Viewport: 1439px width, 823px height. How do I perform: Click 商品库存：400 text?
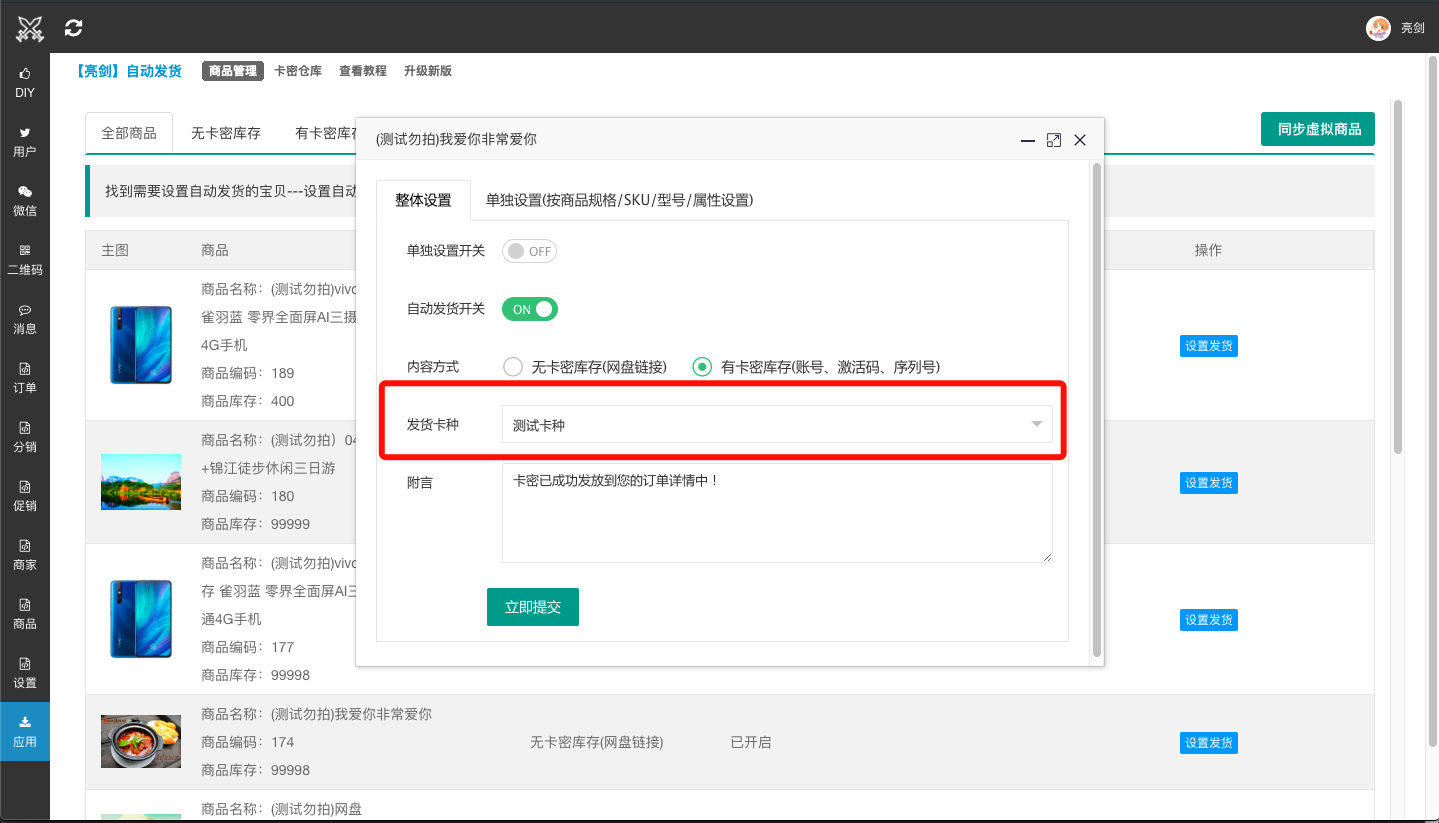[x=248, y=401]
